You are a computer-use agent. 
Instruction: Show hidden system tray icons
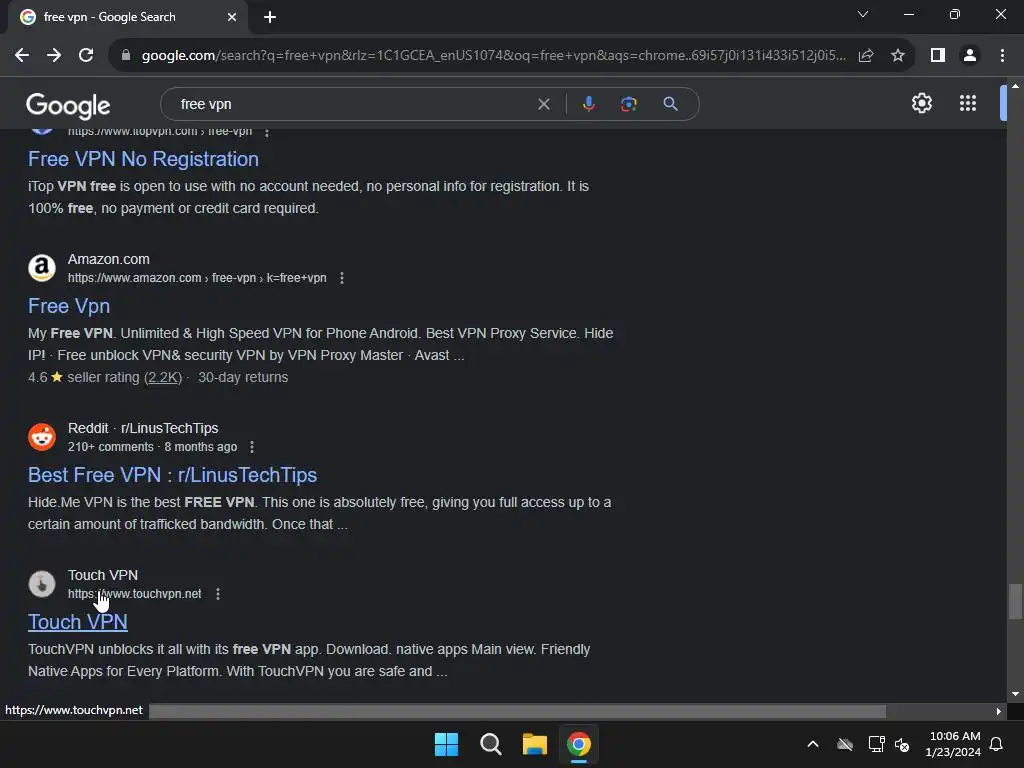813,744
